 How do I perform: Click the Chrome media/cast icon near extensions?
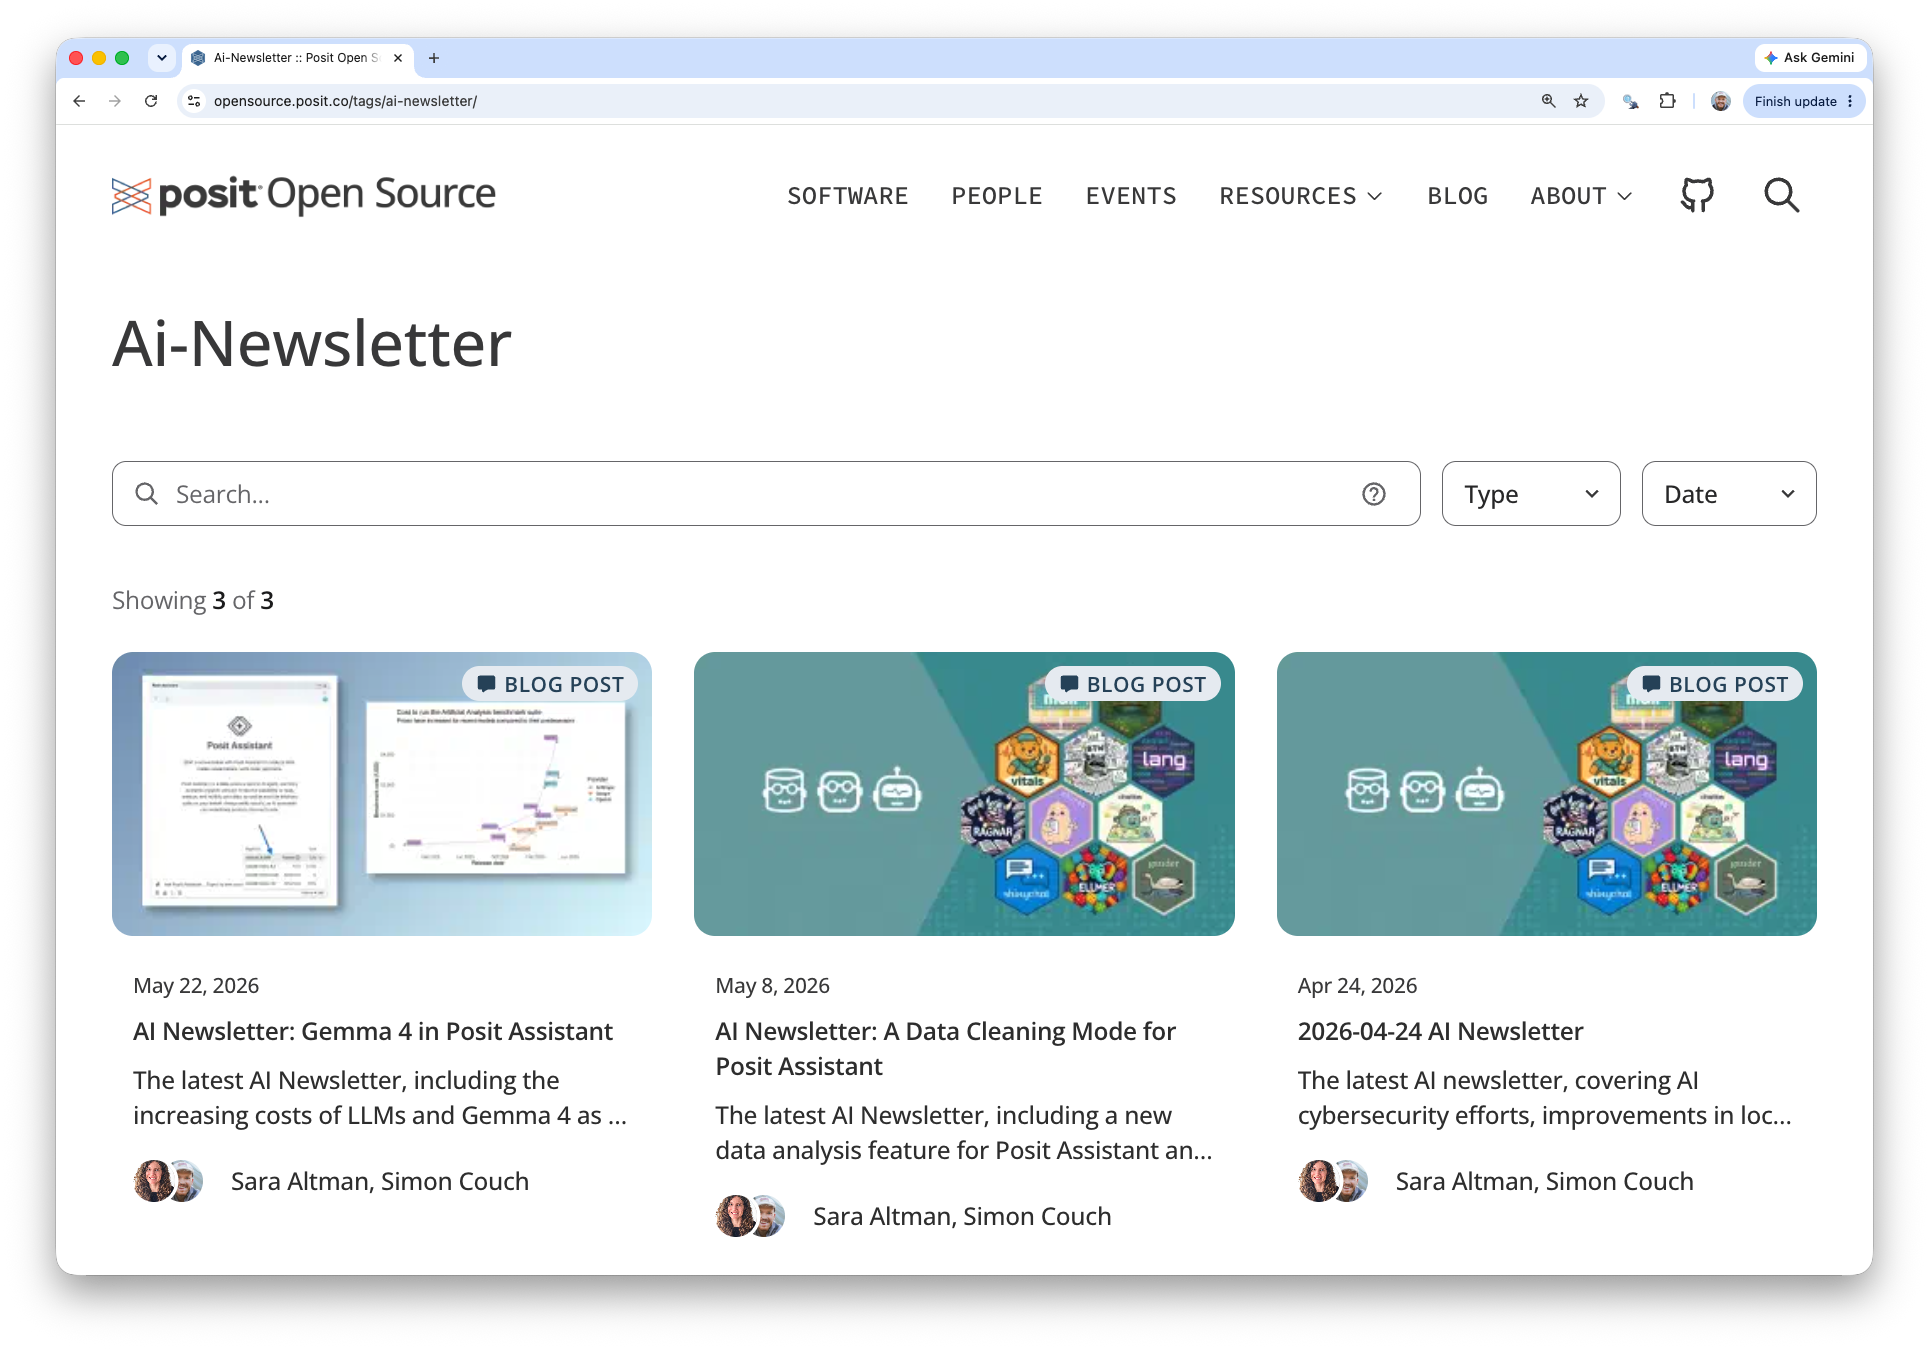pyautogui.click(x=1631, y=101)
